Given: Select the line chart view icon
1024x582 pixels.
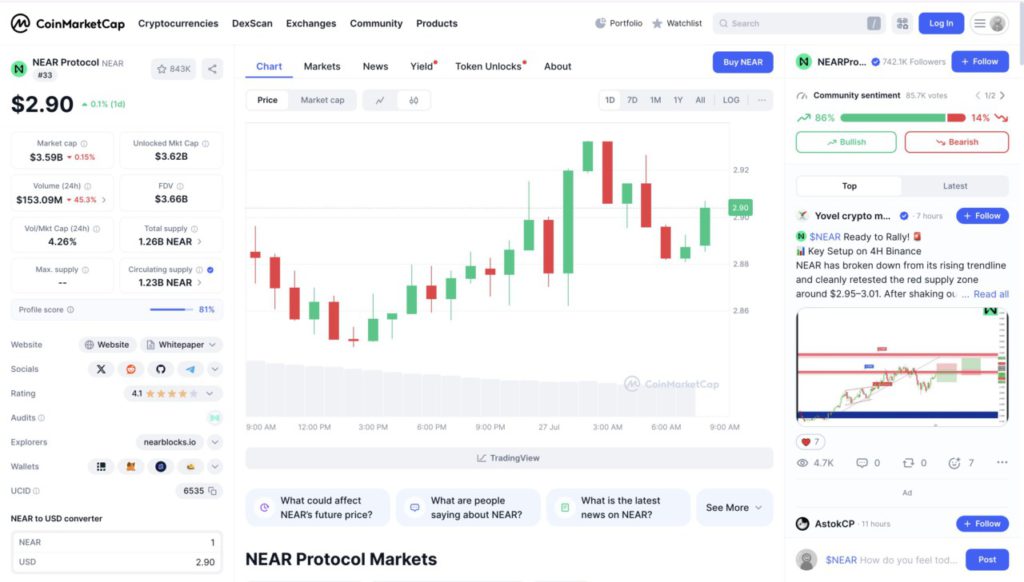Looking at the screenshot, I should [380, 100].
